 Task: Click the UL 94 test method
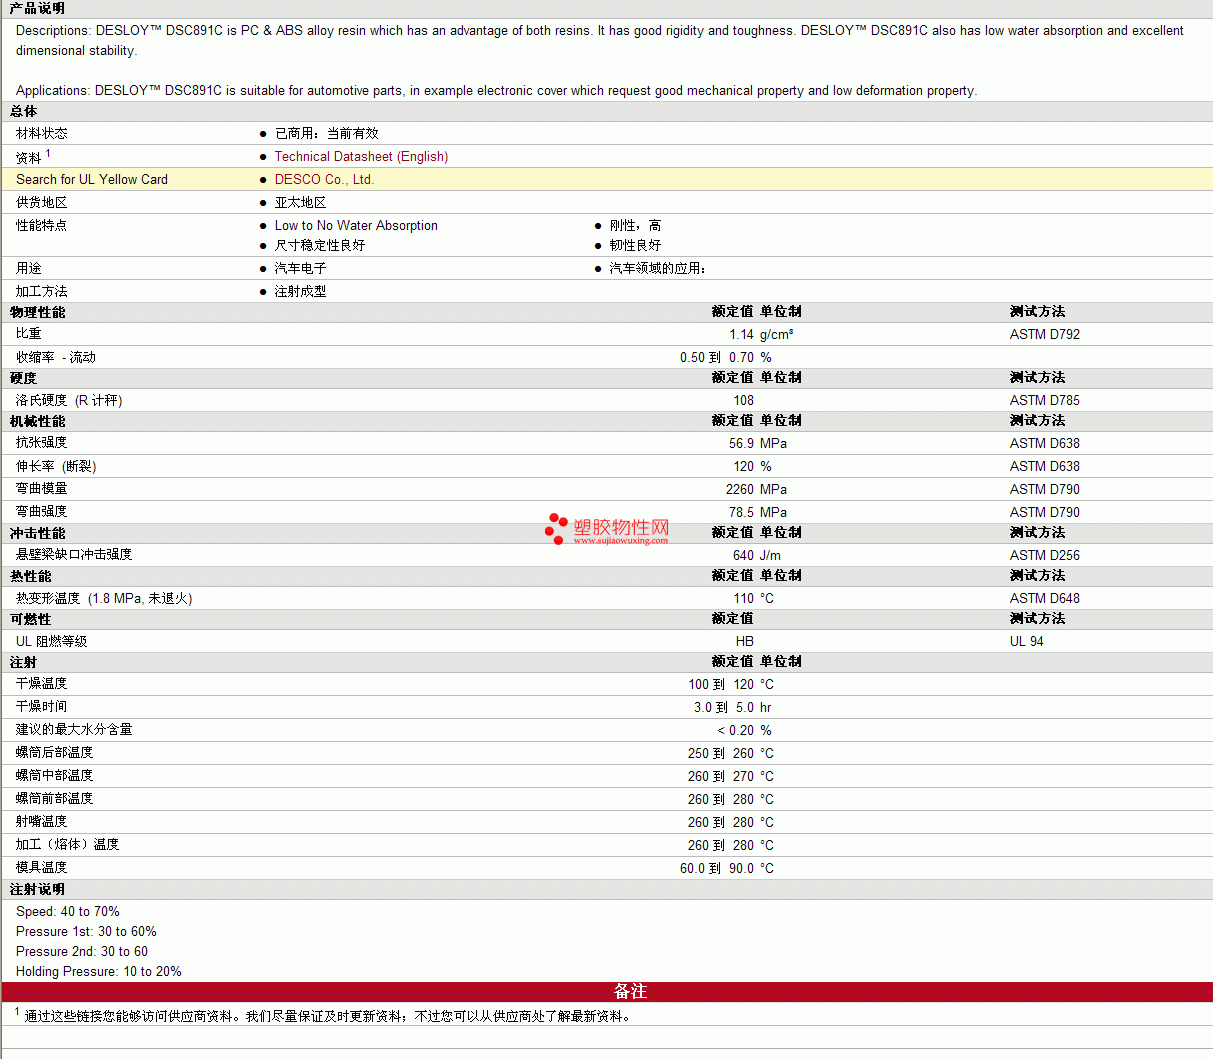[x=1026, y=641]
